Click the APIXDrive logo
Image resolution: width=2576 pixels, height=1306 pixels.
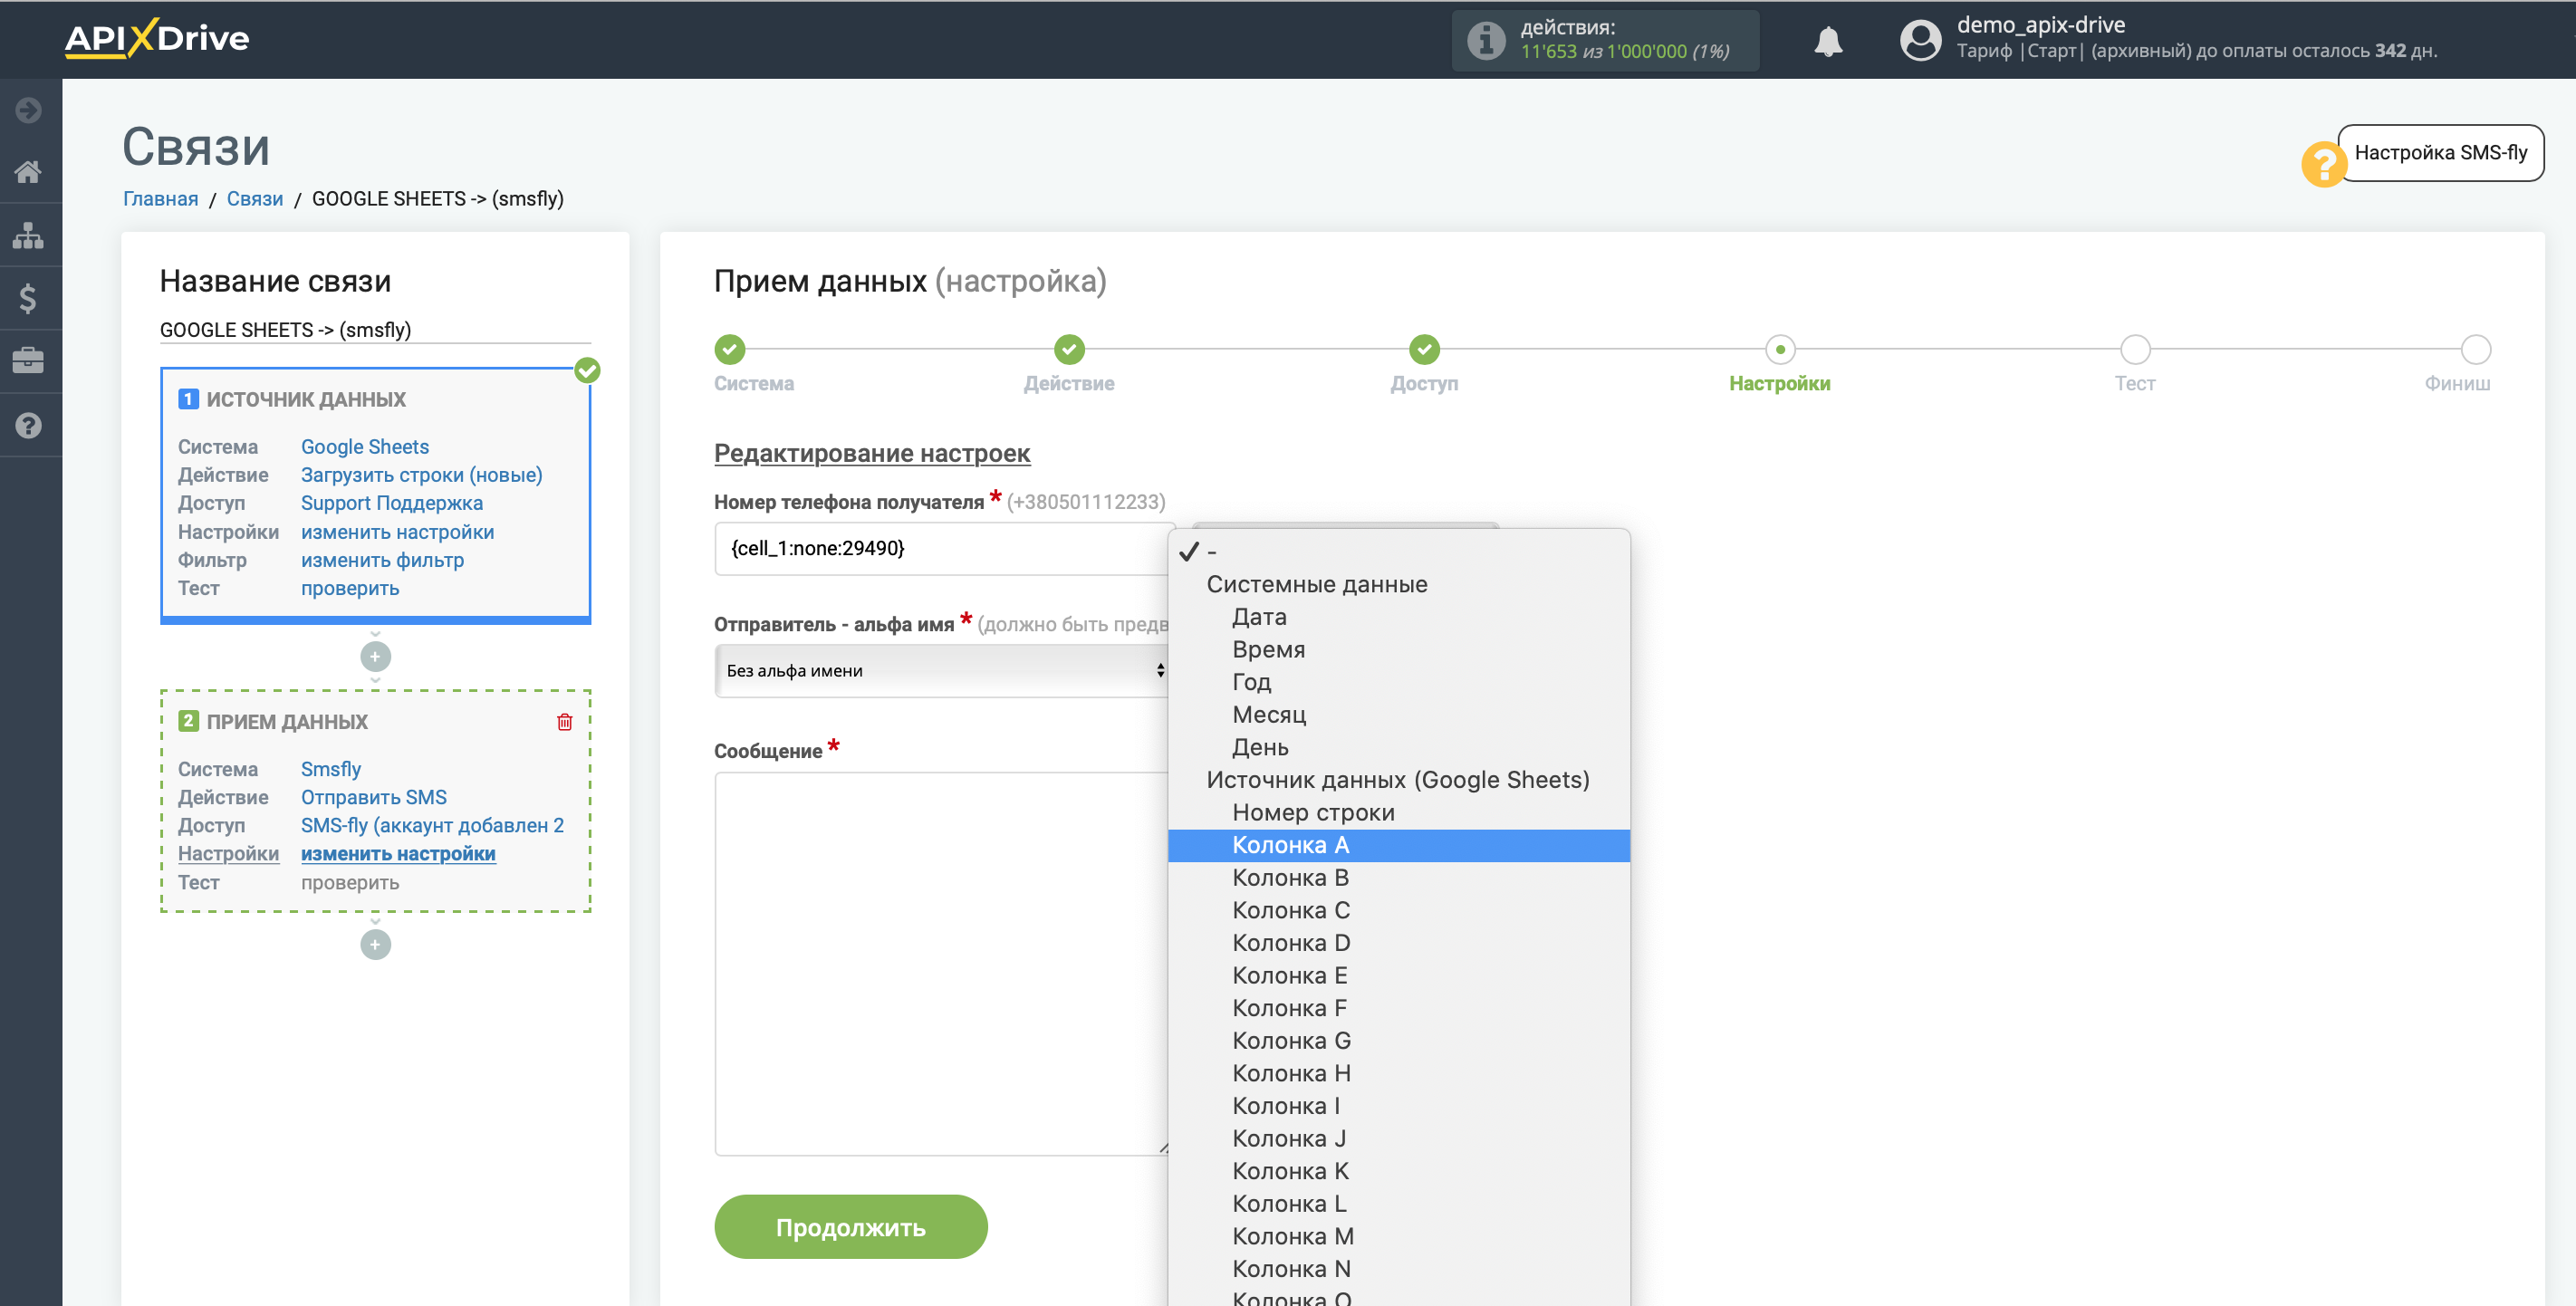(x=157, y=38)
